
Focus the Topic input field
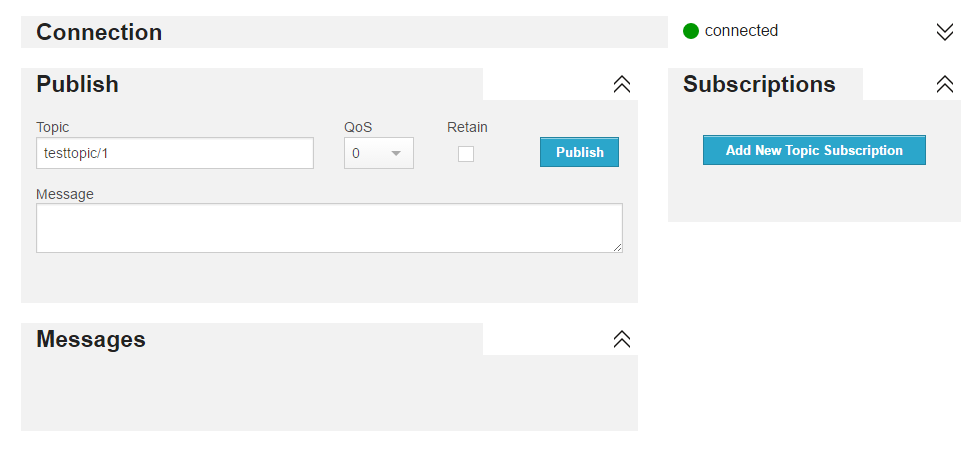(x=175, y=153)
